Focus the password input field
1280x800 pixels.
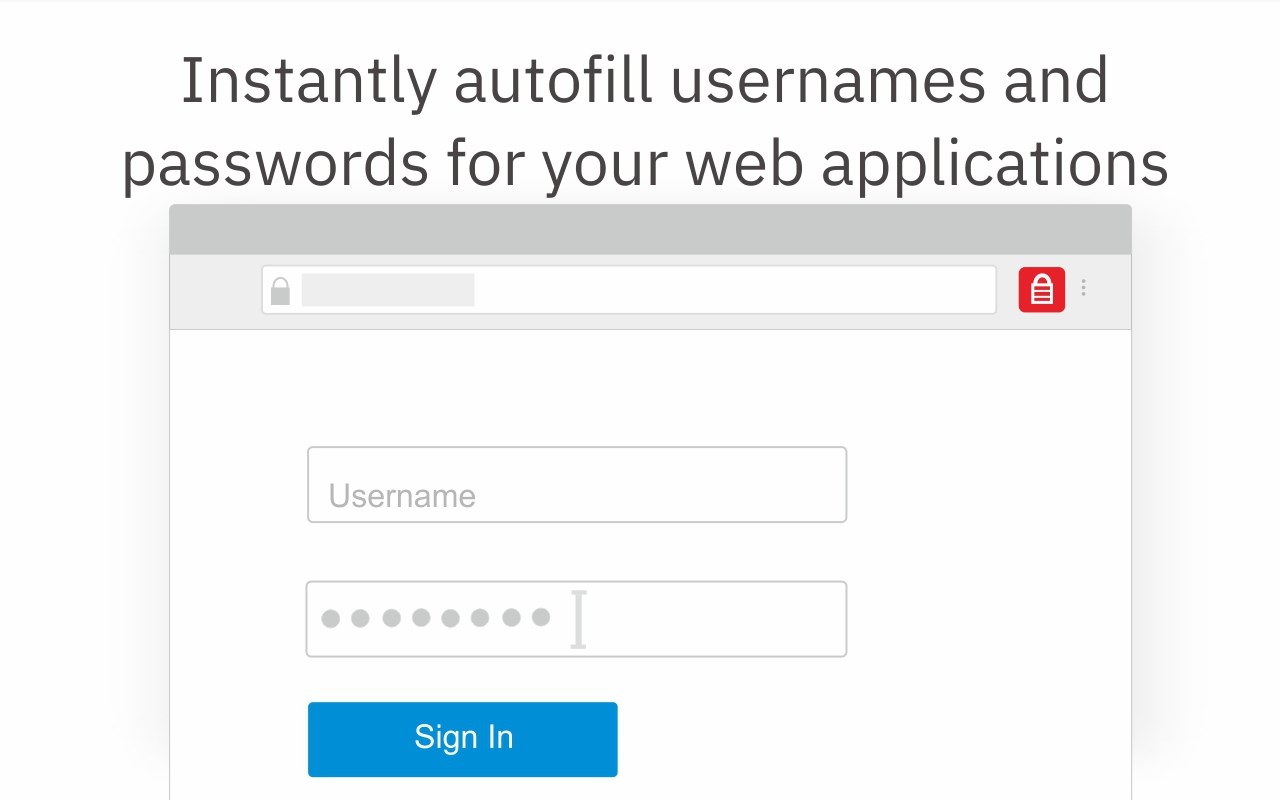(x=576, y=619)
